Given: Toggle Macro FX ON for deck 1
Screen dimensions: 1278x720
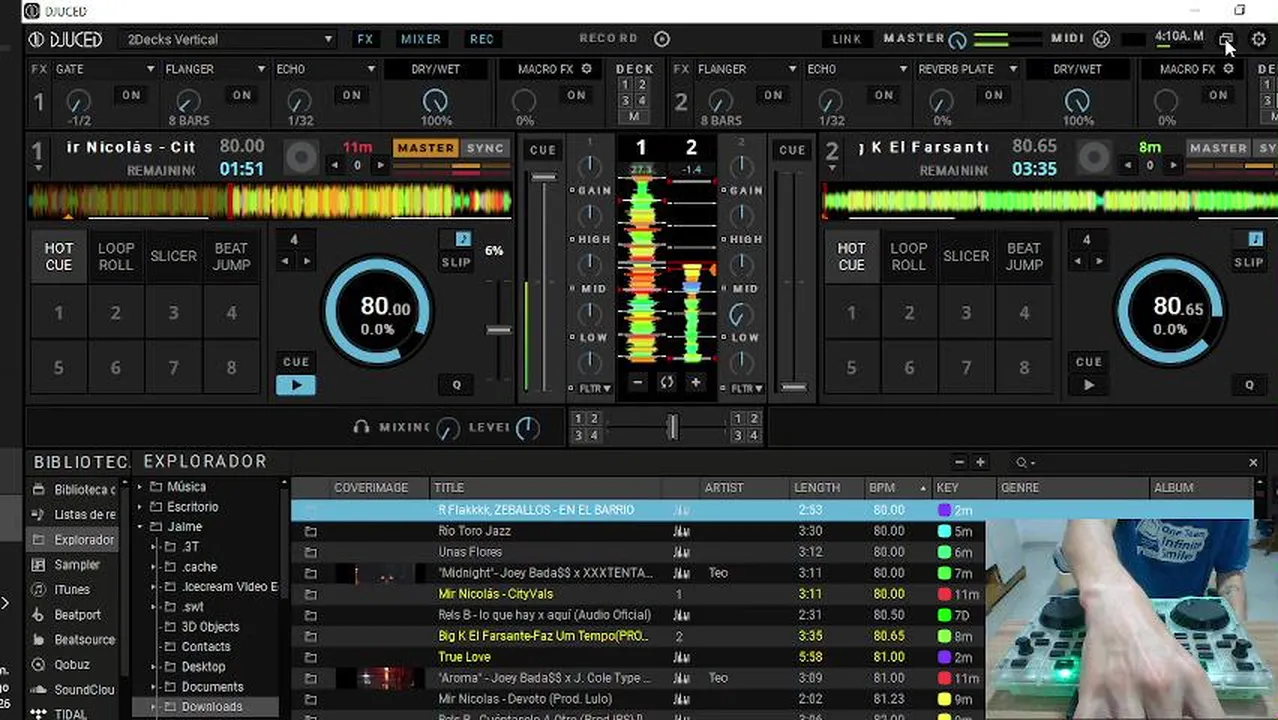Looking at the screenshot, I should (x=576, y=95).
